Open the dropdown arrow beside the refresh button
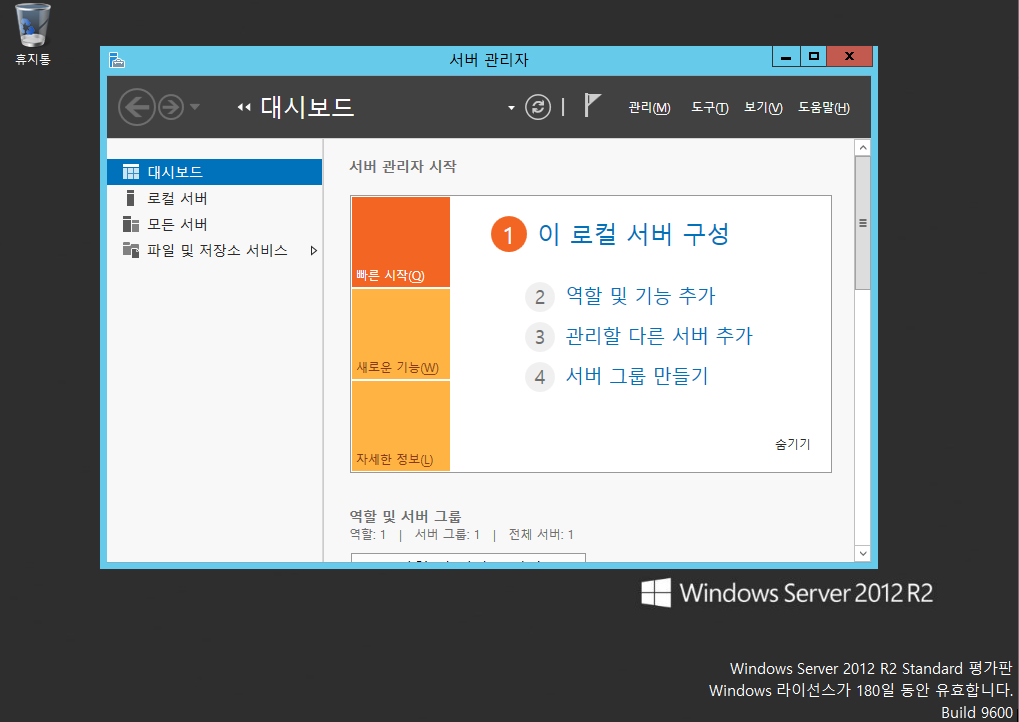 [511, 108]
